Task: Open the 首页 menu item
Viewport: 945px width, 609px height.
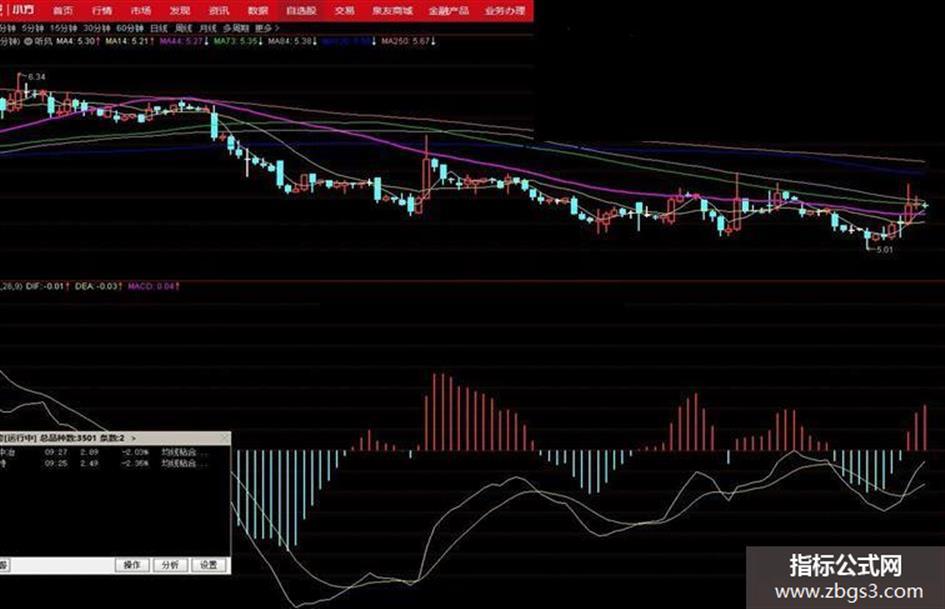Action: [x=63, y=10]
